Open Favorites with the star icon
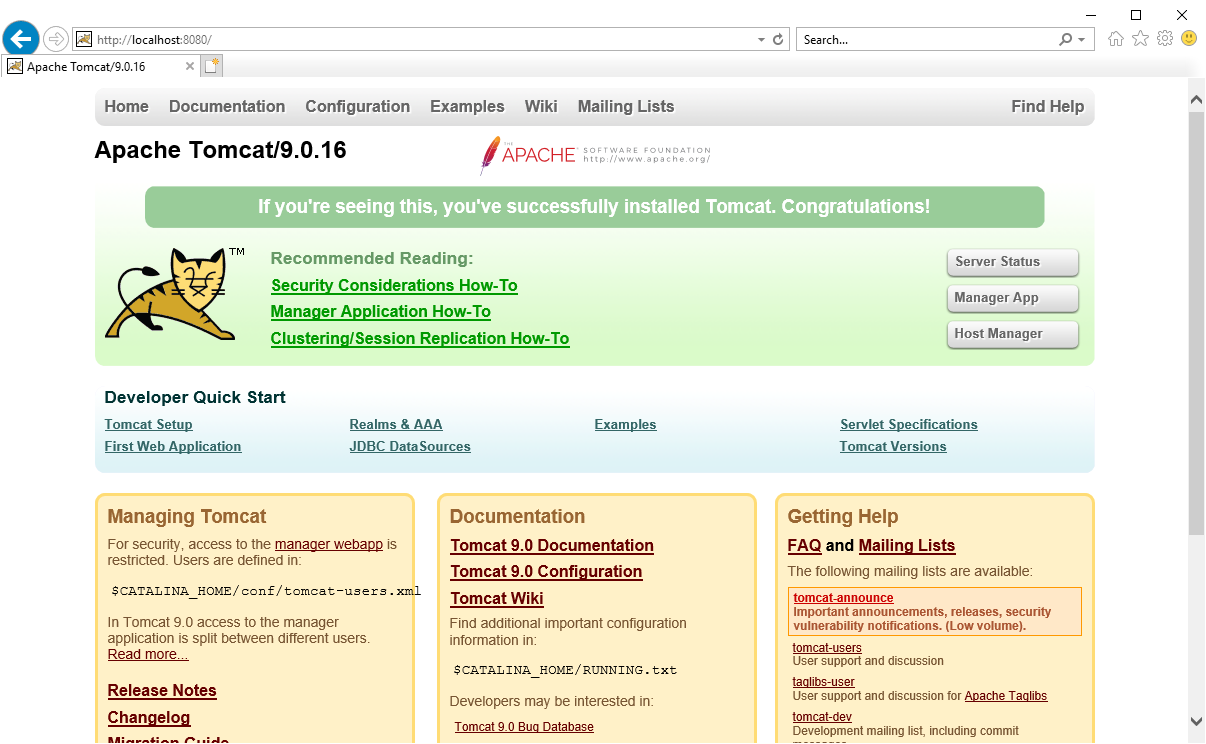1206x744 pixels. pyautogui.click(x=1140, y=39)
